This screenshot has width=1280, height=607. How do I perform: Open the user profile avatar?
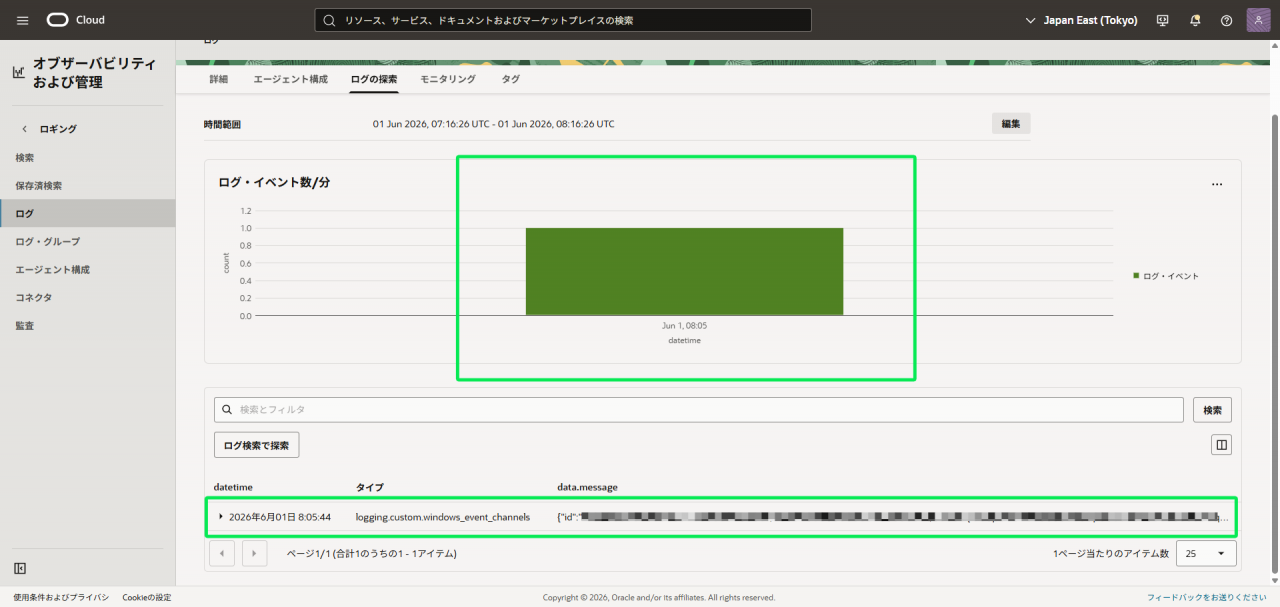click(x=1258, y=20)
